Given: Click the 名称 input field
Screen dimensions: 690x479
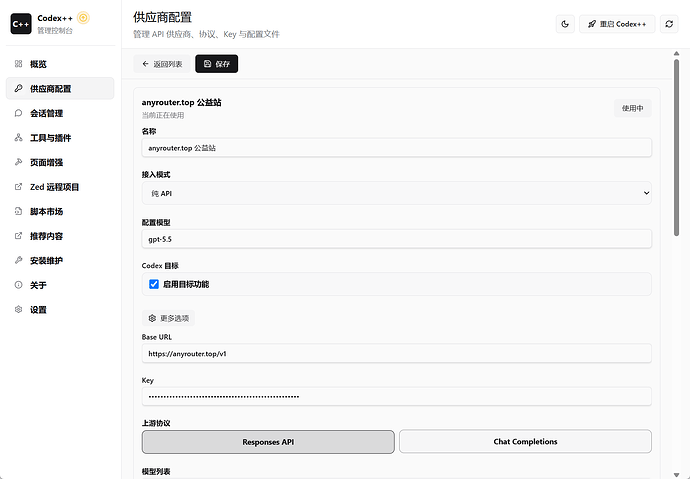Looking at the screenshot, I should tap(396, 148).
